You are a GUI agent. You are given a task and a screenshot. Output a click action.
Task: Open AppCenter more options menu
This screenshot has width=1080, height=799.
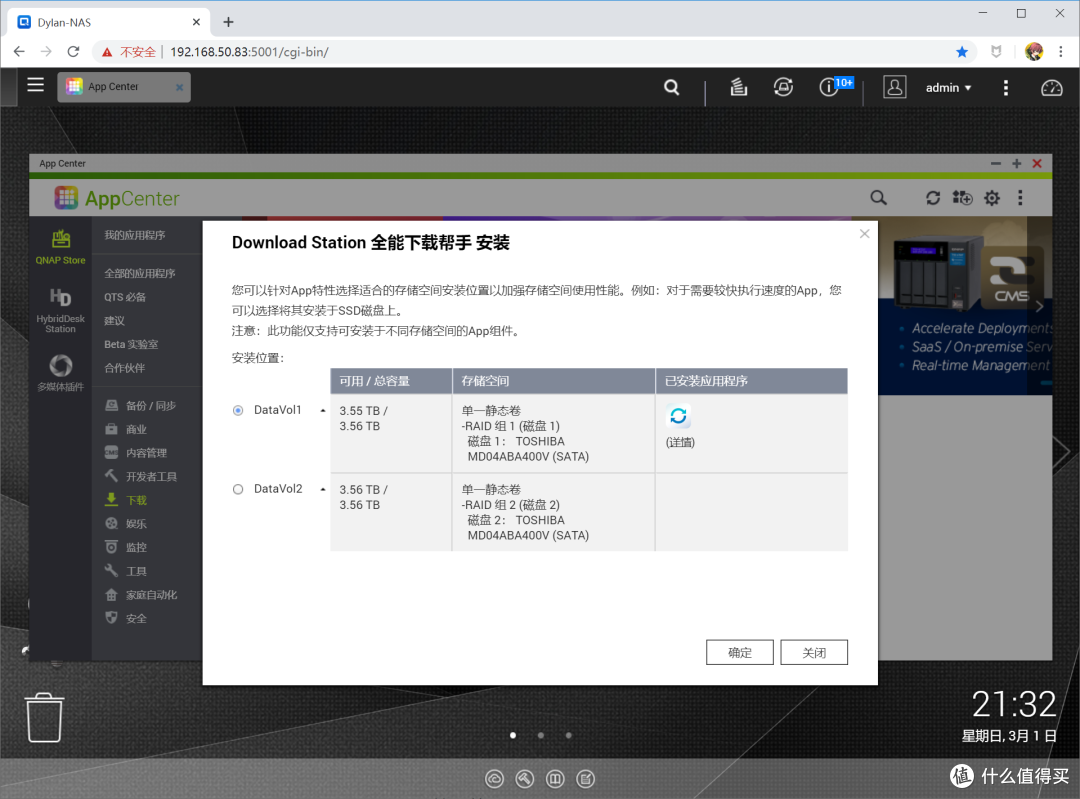[1020, 198]
